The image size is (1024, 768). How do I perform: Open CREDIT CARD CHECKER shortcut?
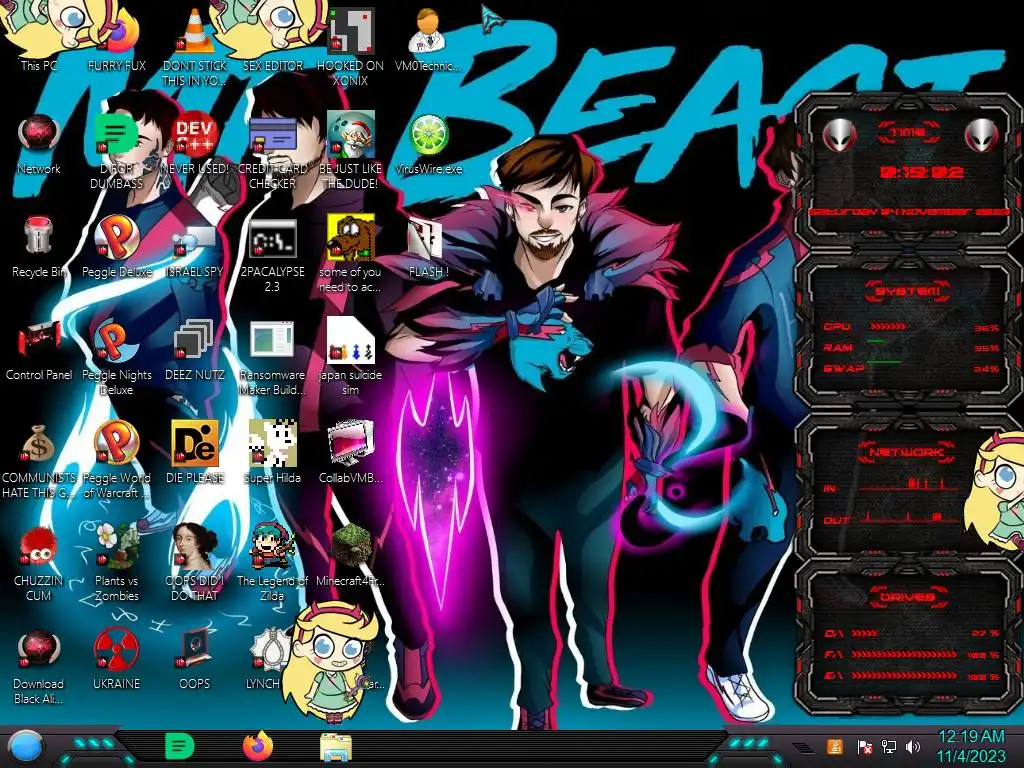pyautogui.click(x=272, y=135)
